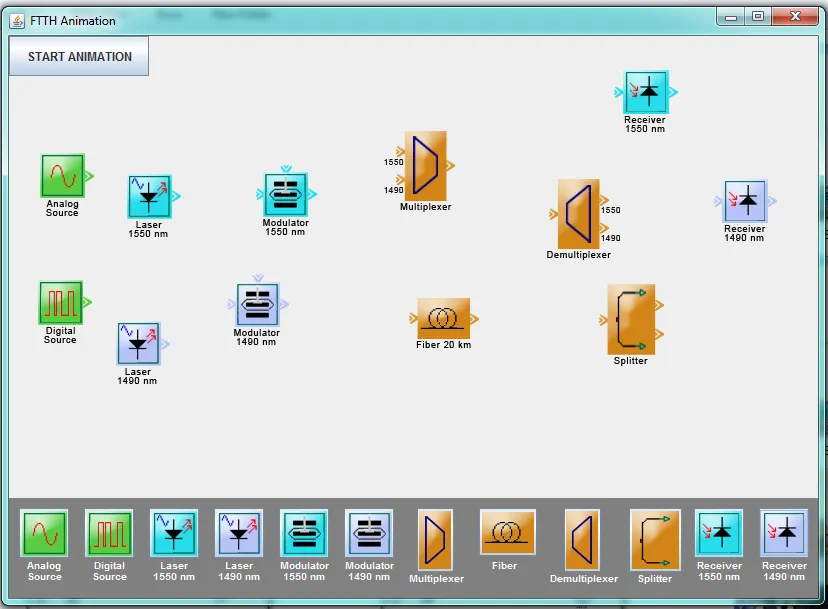This screenshot has width=828, height=609.
Task: Click the 'Fiber 20 km' label text
Action: tap(444, 345)
